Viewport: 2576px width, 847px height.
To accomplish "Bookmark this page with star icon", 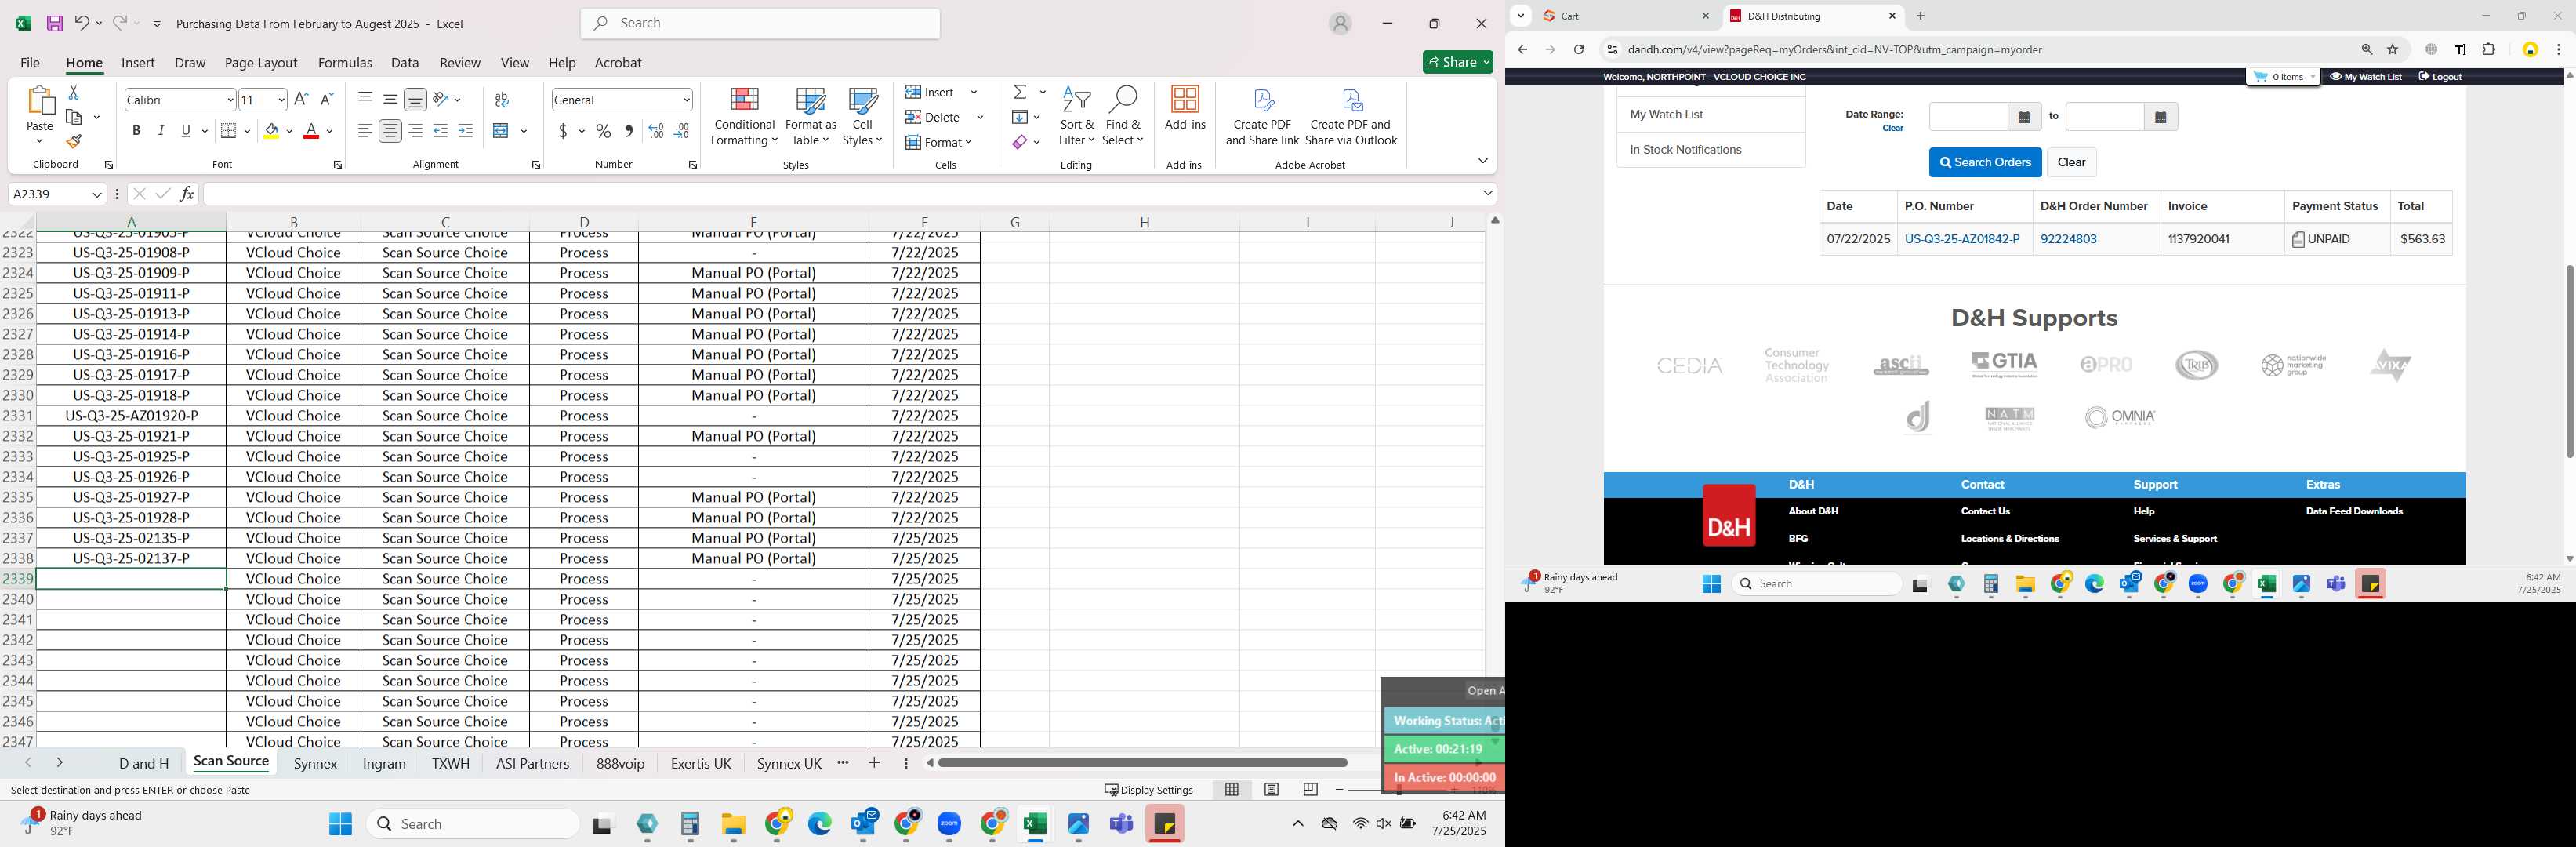I will (x=2393, y=49).
